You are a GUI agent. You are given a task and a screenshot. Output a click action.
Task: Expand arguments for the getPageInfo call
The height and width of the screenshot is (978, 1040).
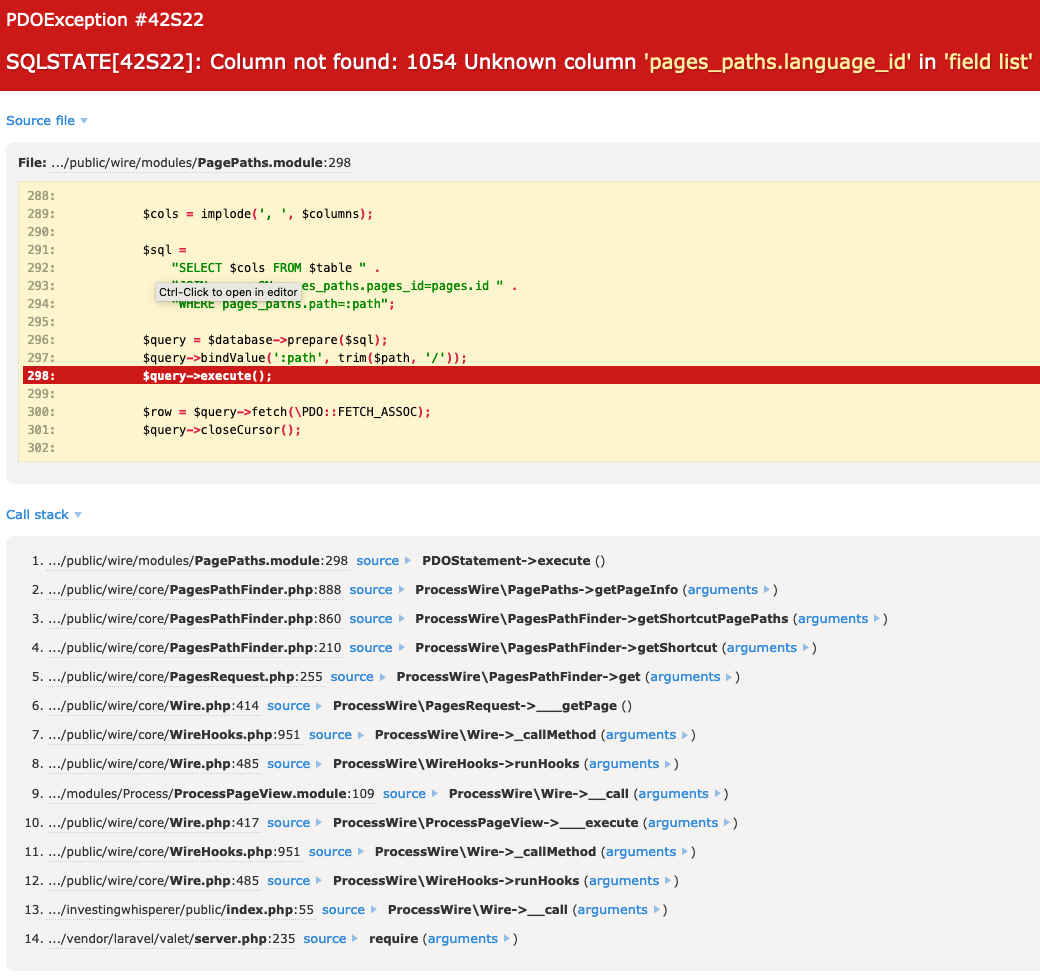point(722,589)
